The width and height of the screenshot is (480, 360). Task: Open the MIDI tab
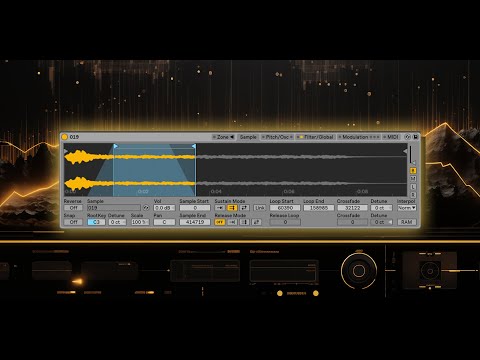[391, 137]
